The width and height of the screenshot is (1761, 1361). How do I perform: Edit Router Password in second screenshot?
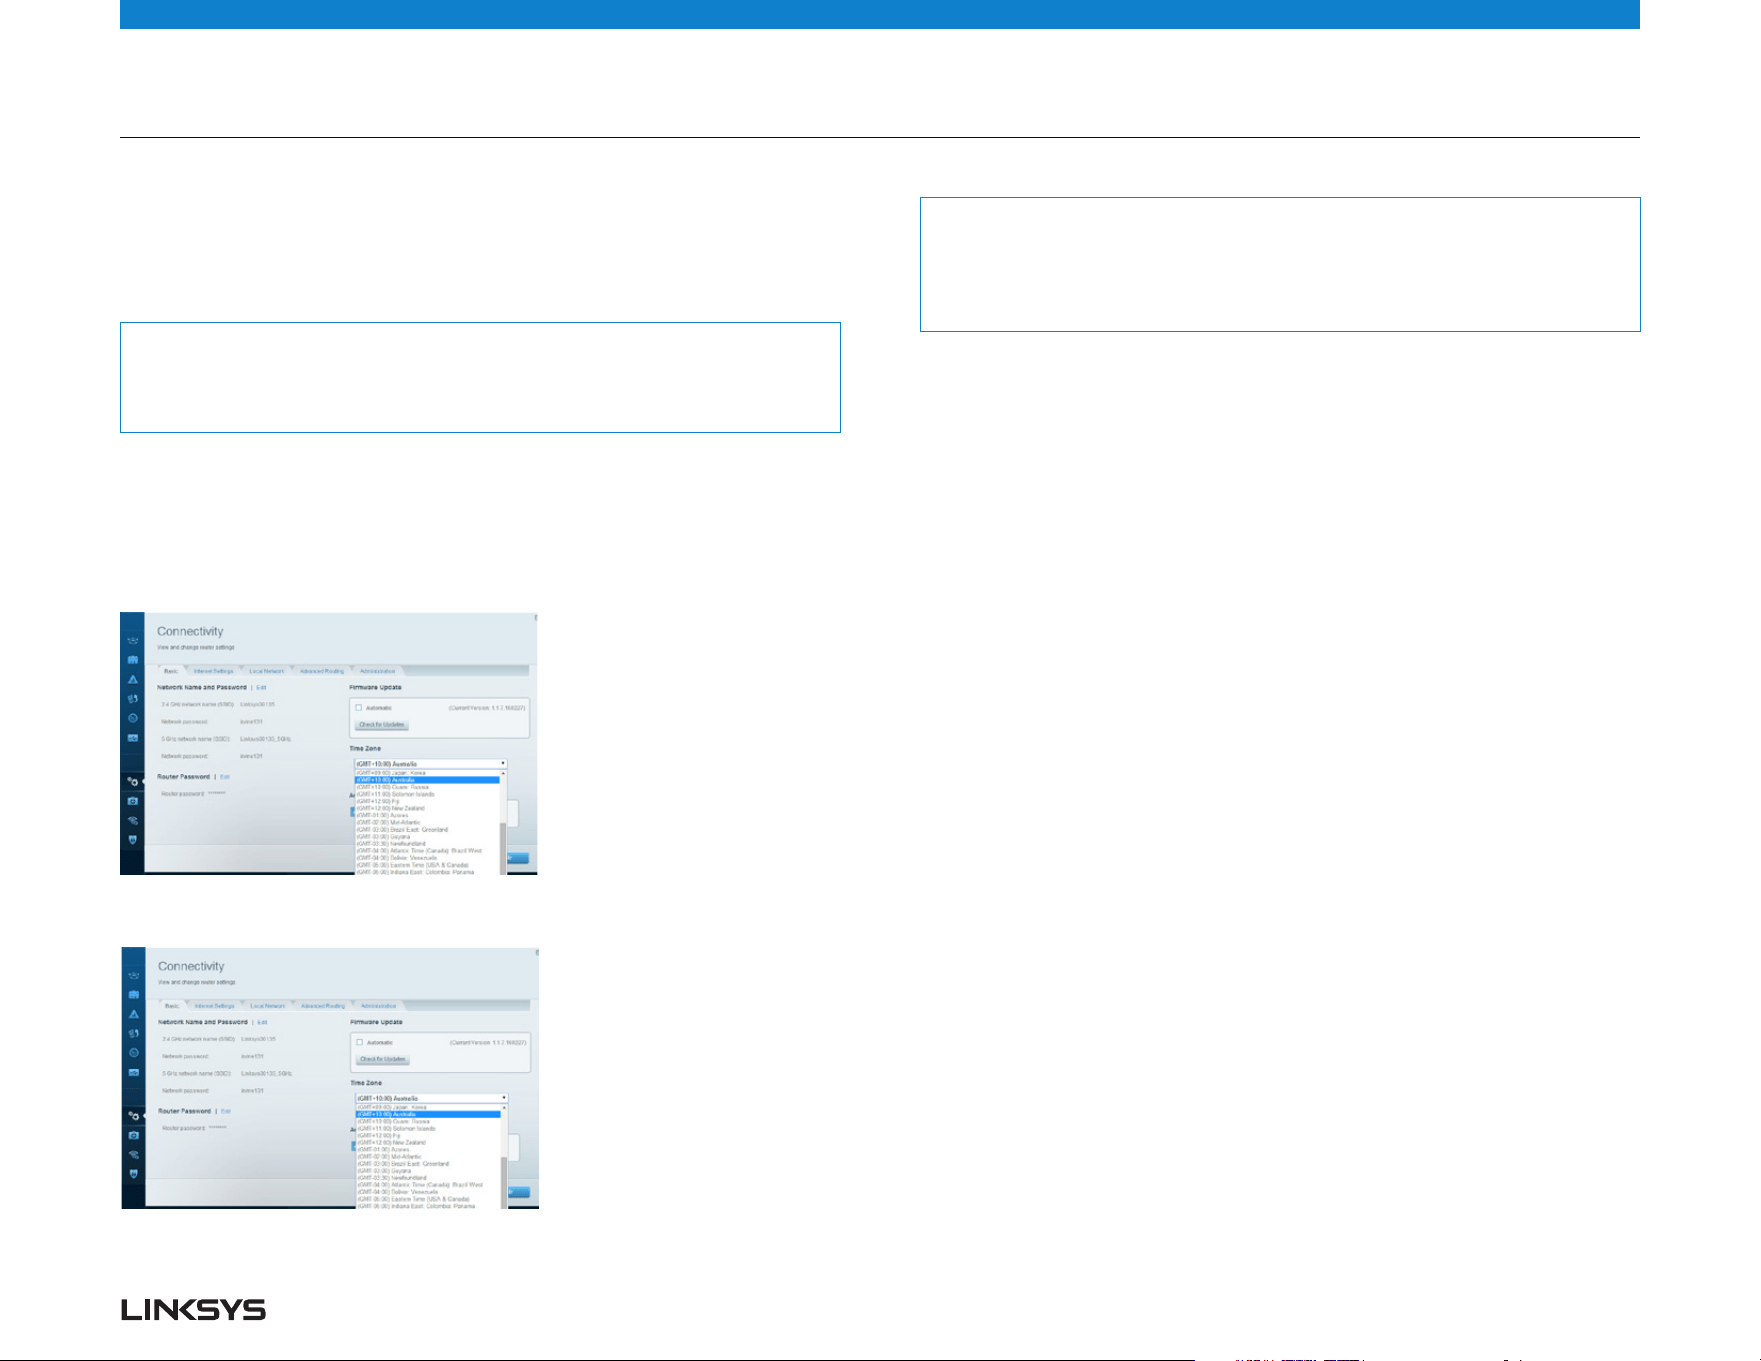226,1112
